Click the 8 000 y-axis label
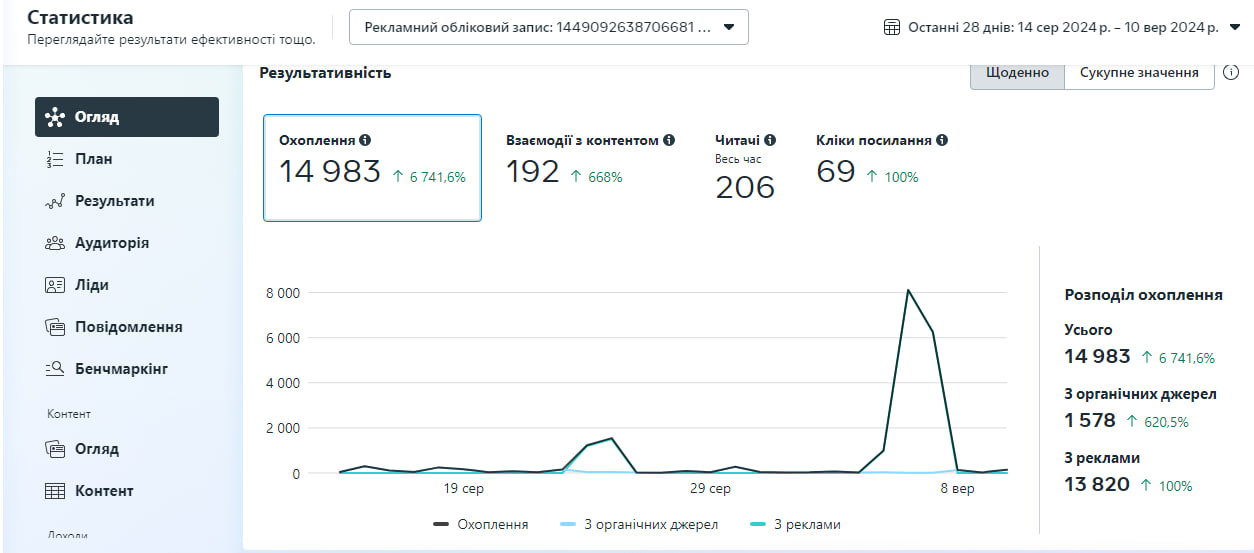The width and height of the screenshot is (1254, 553). coord(282,293)
